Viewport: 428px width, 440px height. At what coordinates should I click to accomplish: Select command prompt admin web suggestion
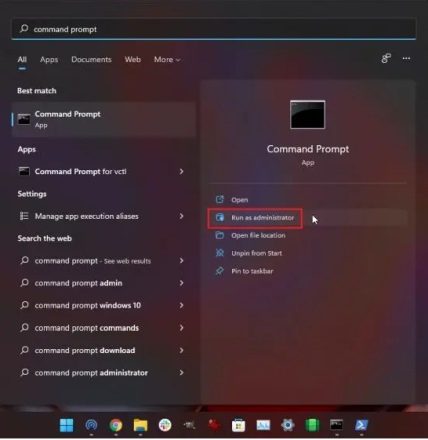pos(103,283)
